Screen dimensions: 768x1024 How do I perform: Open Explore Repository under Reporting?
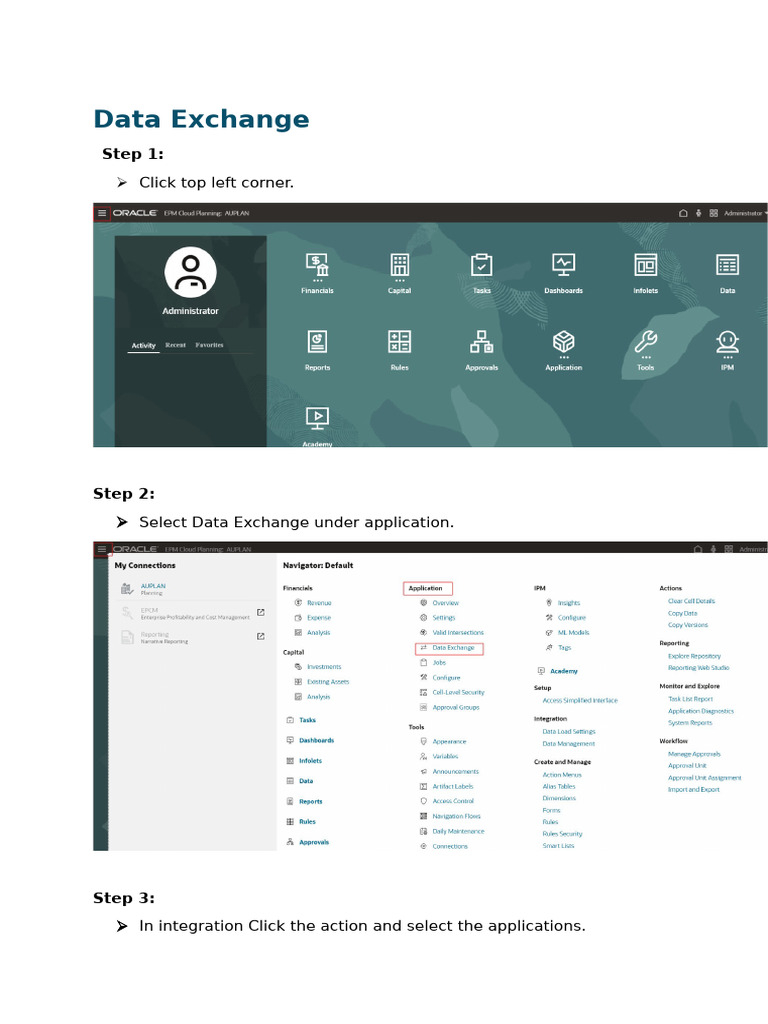[694, 656]
